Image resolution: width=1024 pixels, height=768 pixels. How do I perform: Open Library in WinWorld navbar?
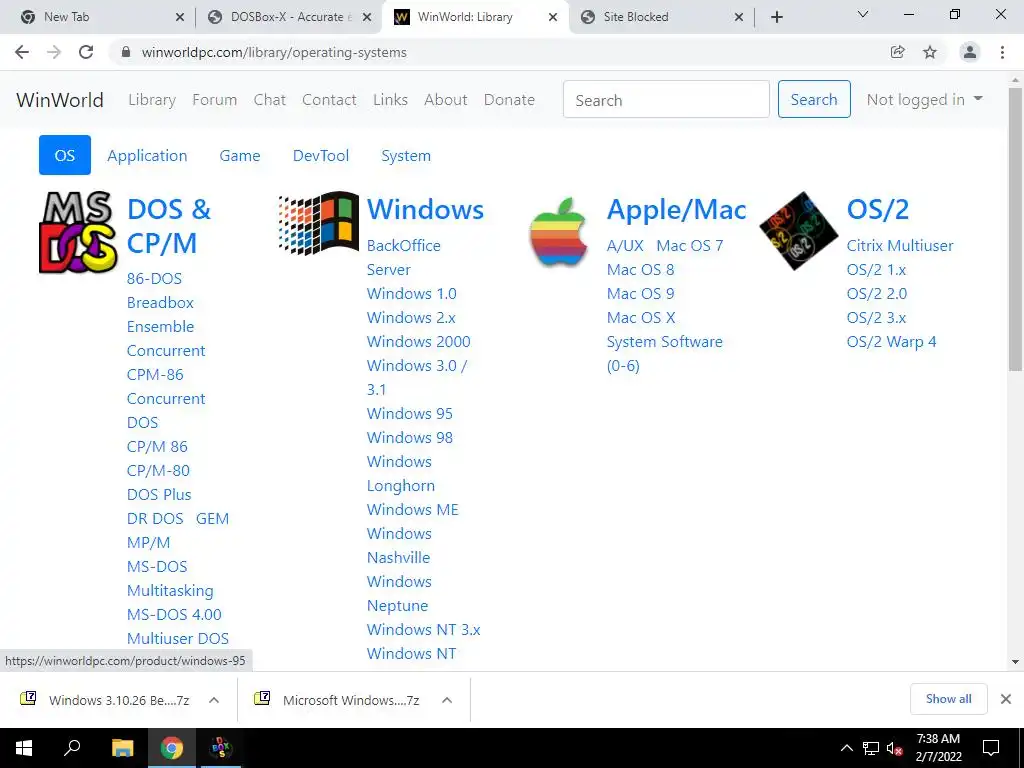152,100
